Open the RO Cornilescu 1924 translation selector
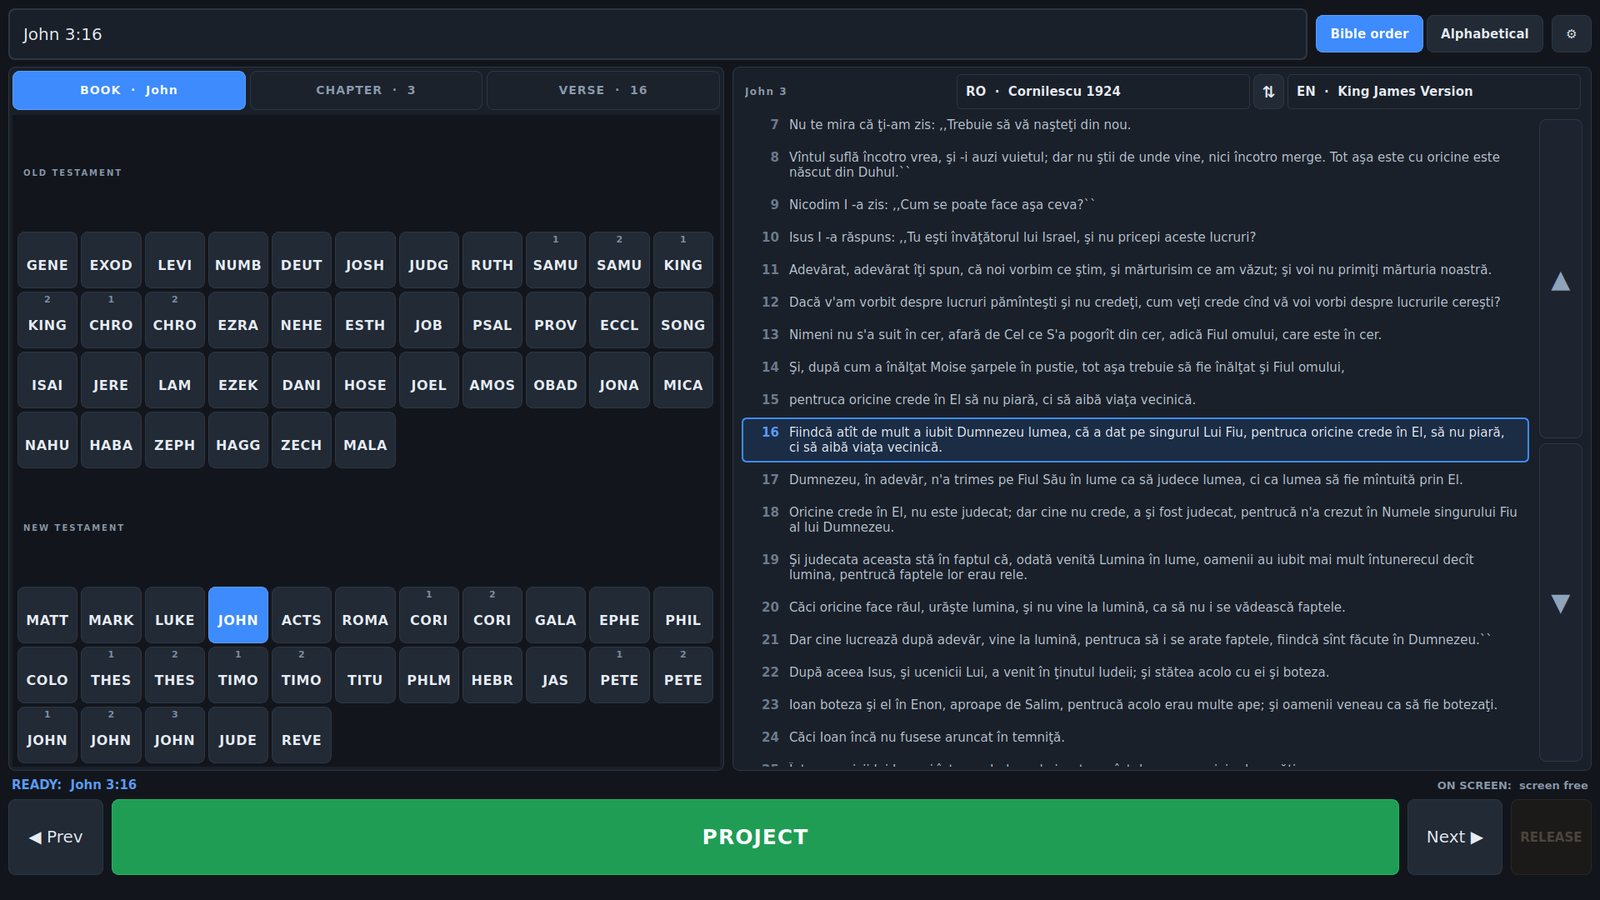 pos(1102,91)
